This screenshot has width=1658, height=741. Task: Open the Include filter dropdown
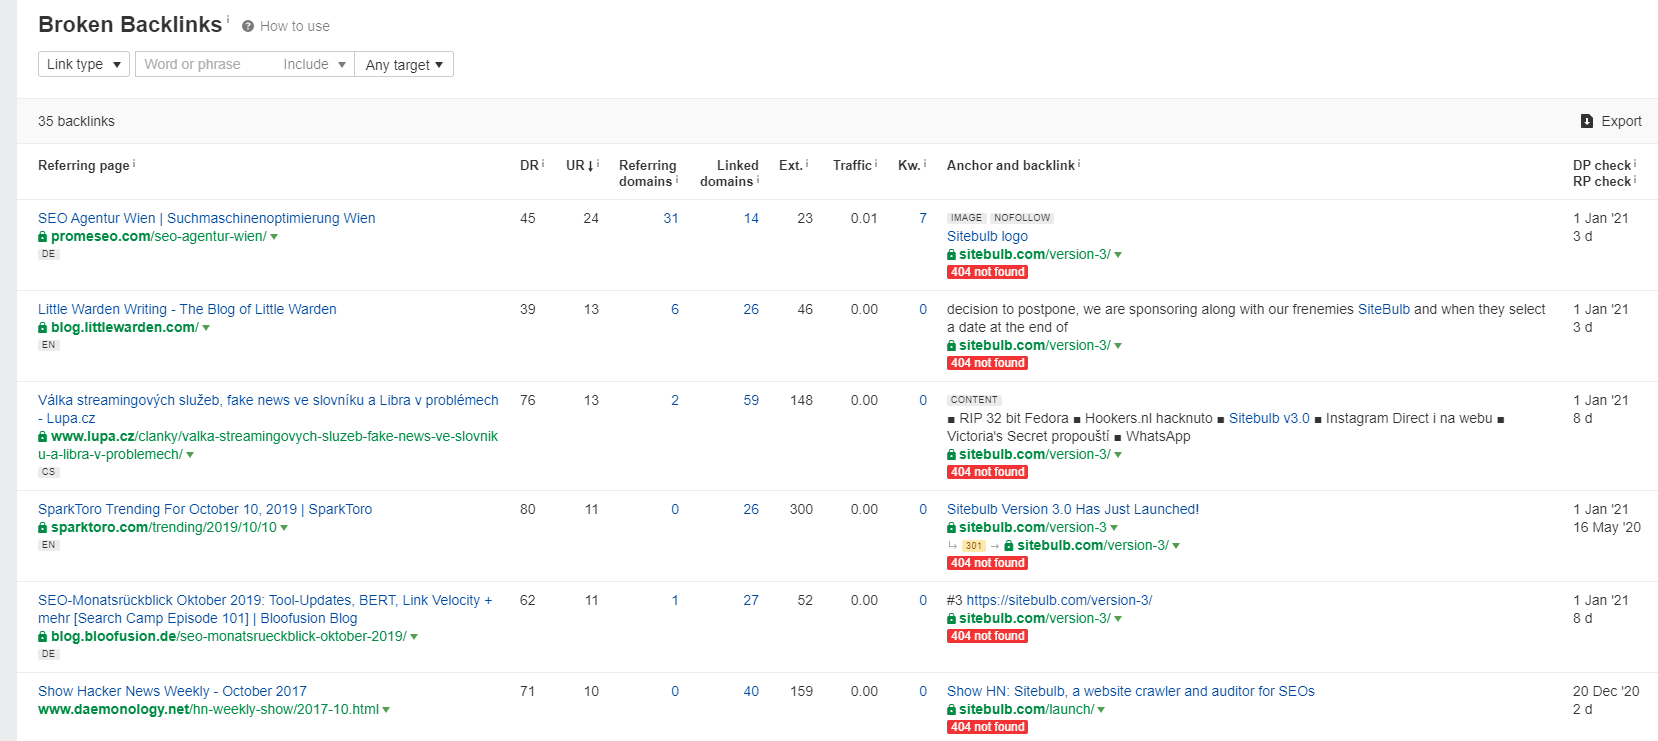pyautogui.click(x=314, y=64)
